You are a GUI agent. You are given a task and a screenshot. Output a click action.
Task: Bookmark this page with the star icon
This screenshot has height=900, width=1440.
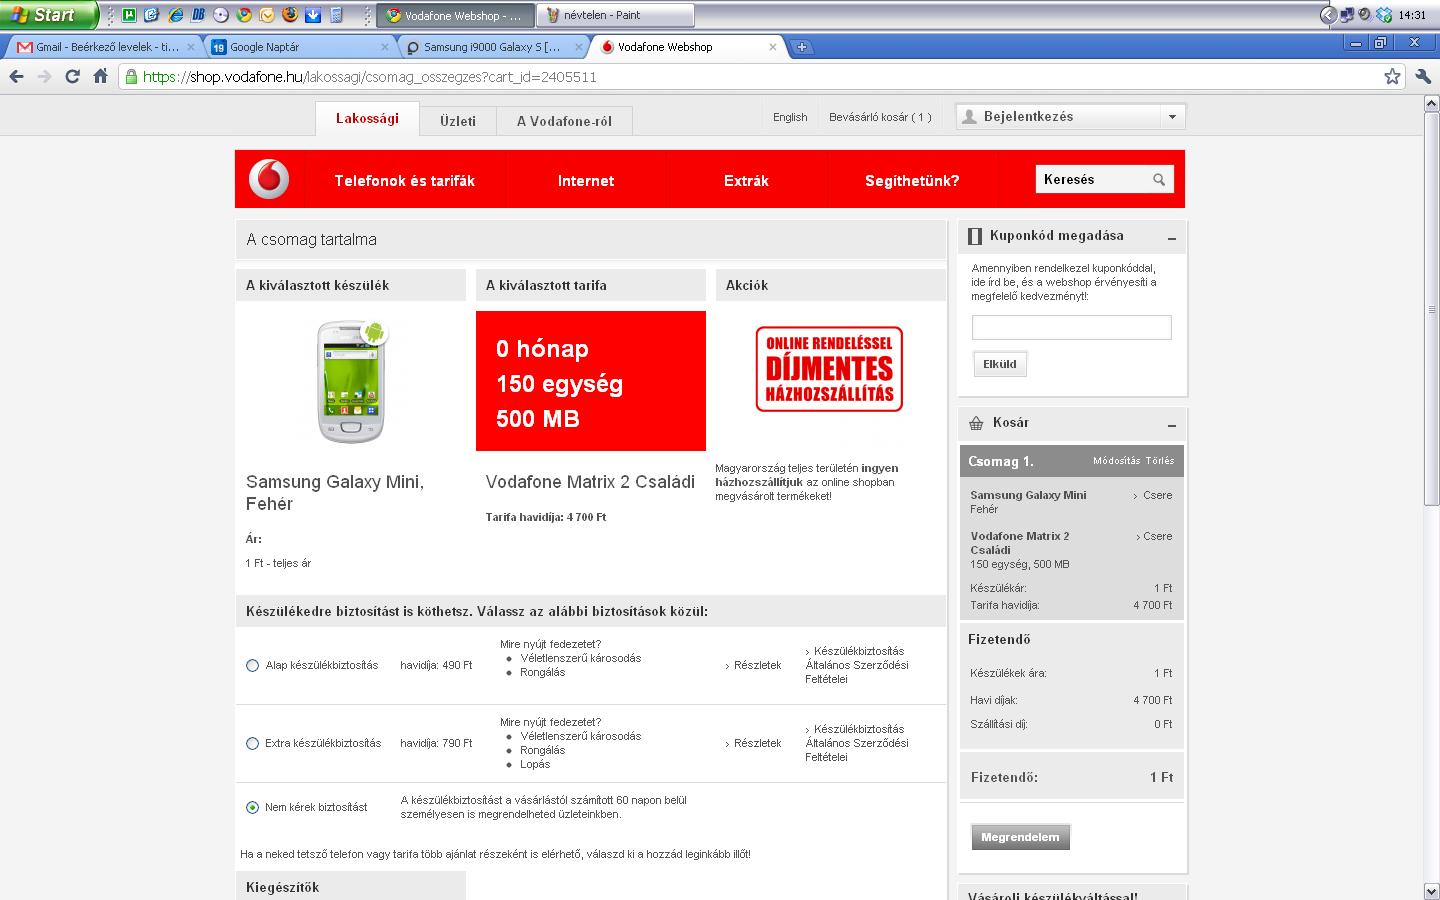click(1392, 76)
